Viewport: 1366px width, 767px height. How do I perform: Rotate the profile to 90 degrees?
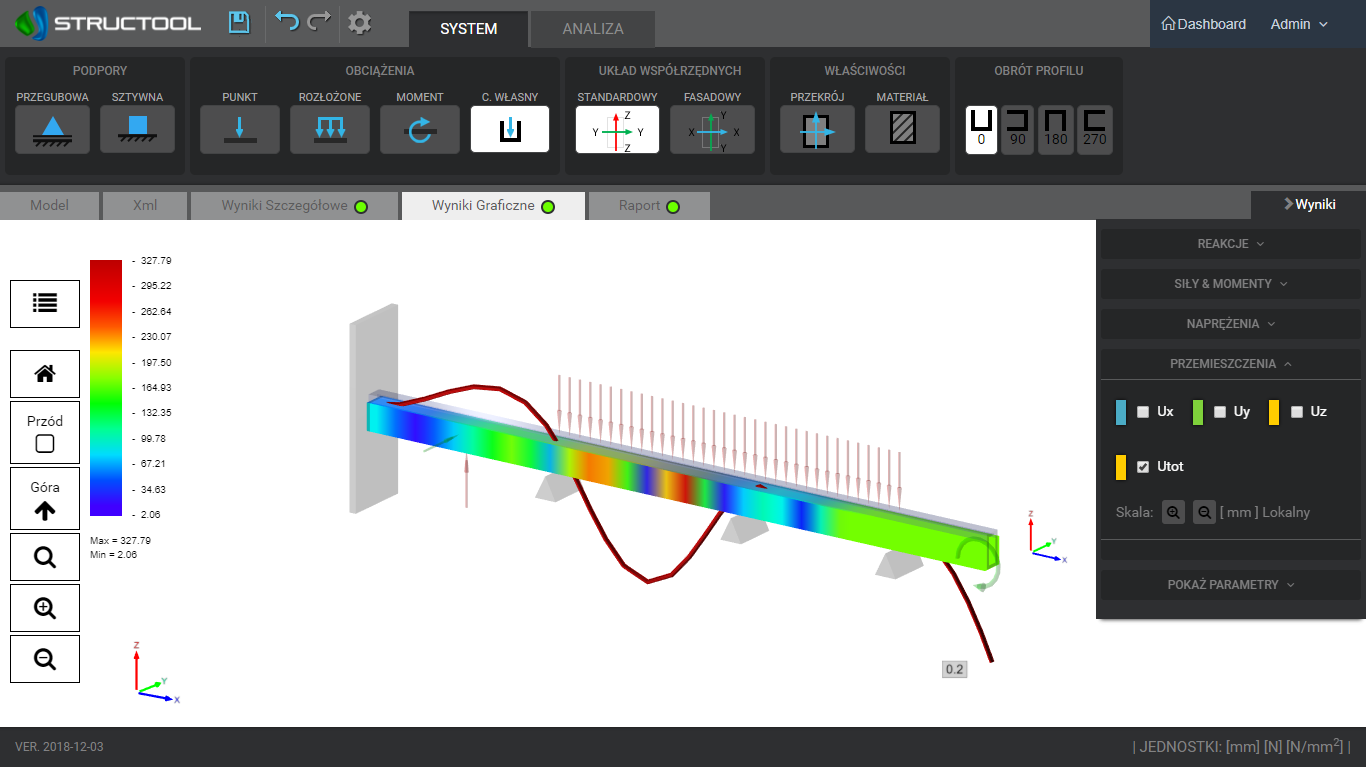pyautogui.click(x=1018, y=130)
